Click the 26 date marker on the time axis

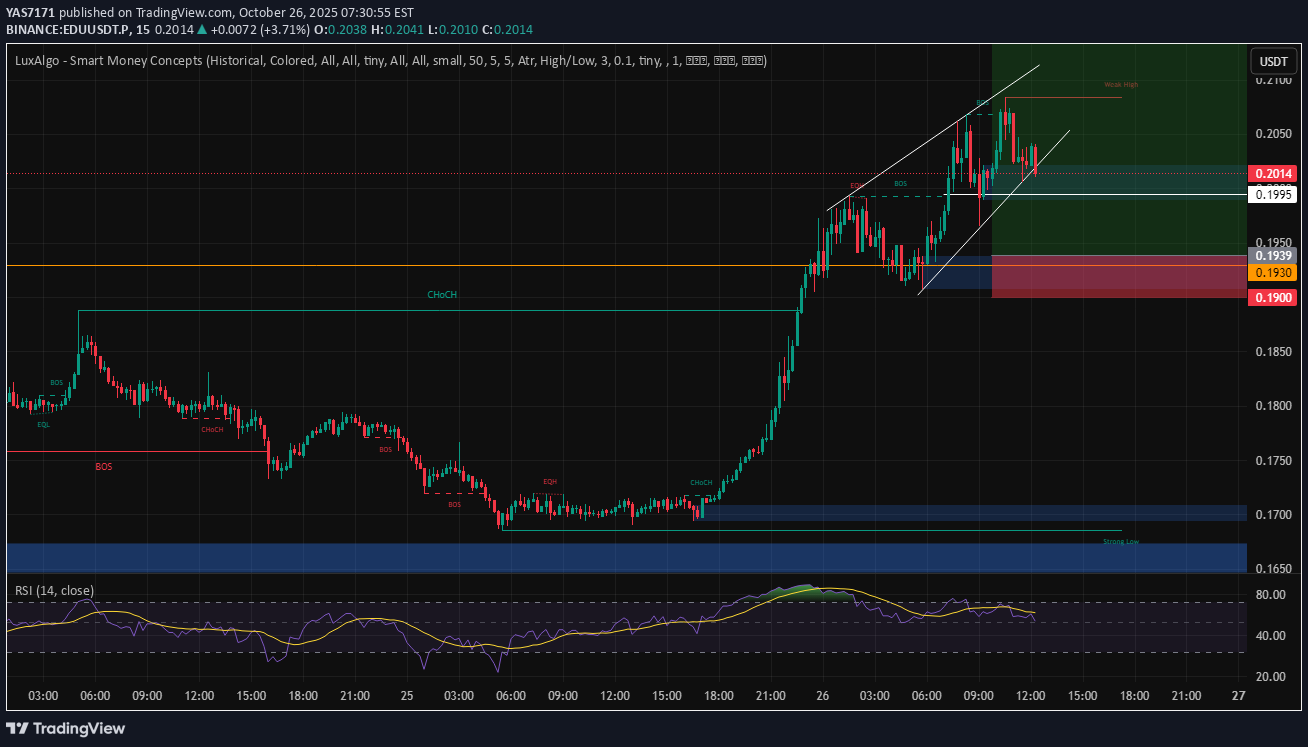coord(822,695)
